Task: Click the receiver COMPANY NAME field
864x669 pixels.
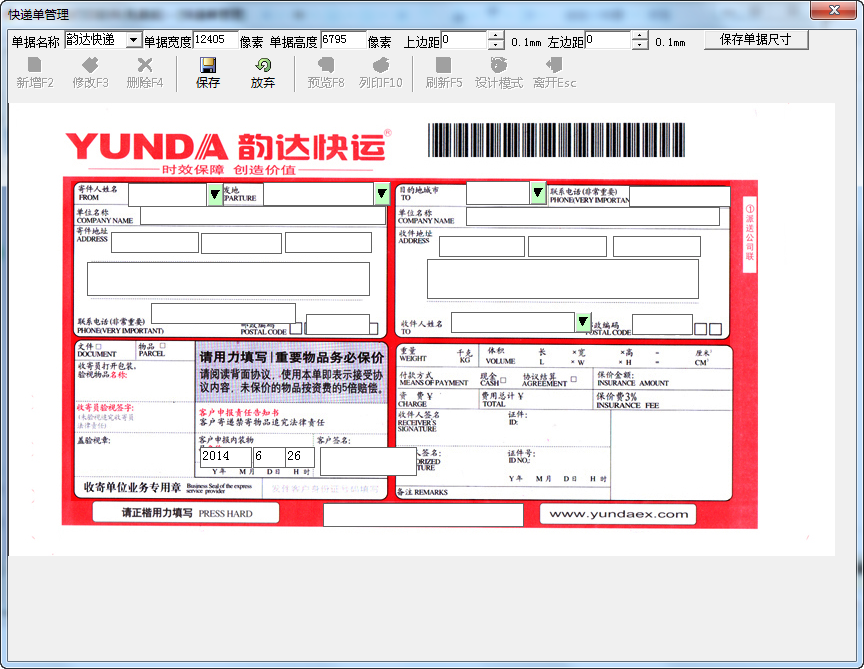Action: (593, 217)
